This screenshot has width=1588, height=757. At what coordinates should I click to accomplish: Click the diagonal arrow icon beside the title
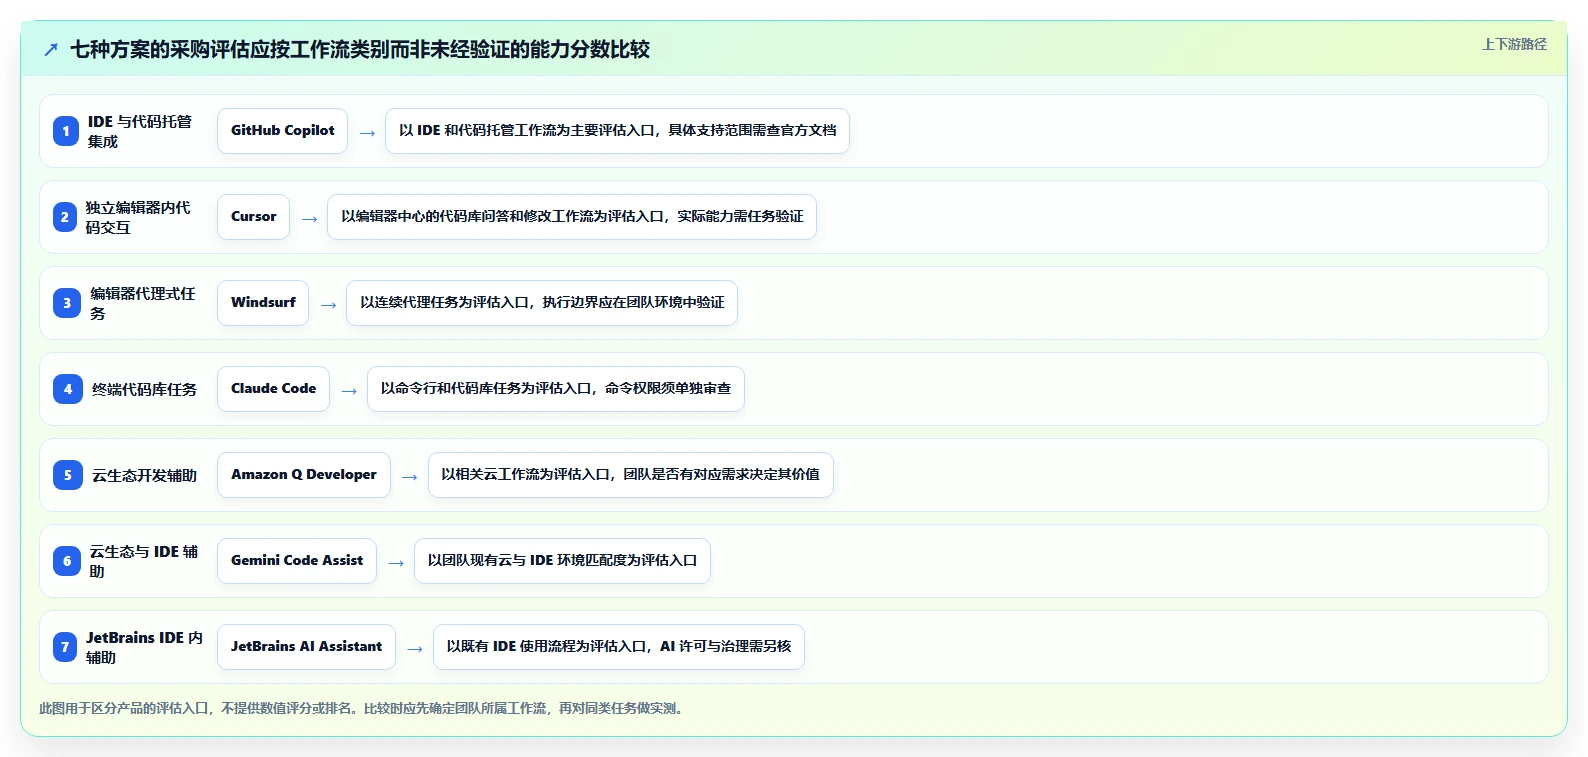(51, 50)
